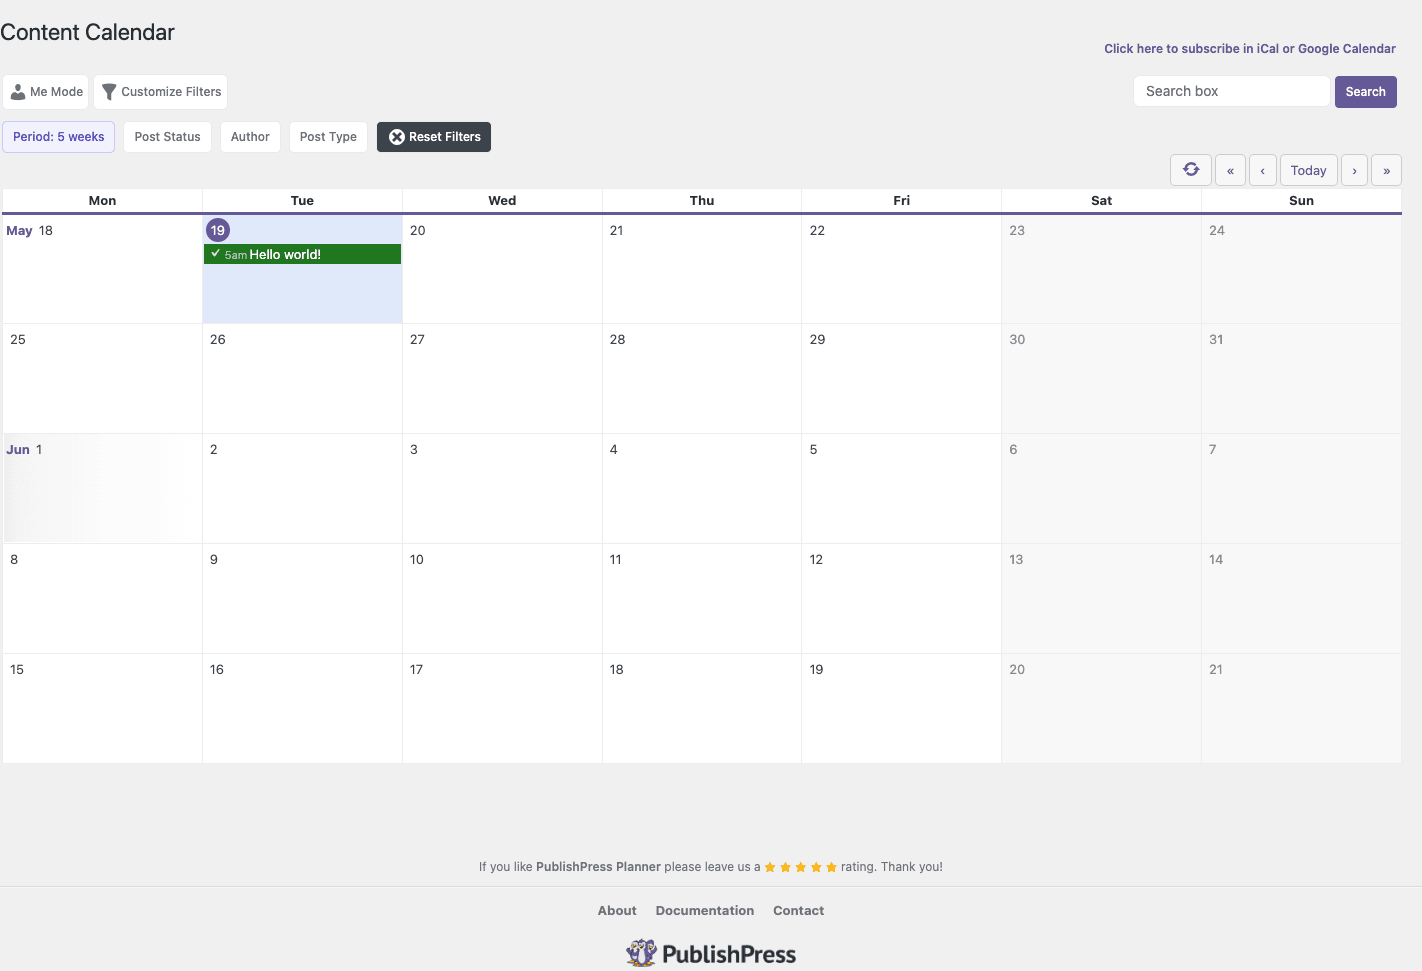Screen dimensions: 1422x971
Task: Click the checkmark icon on Hello world!
Action: [215, 254]
